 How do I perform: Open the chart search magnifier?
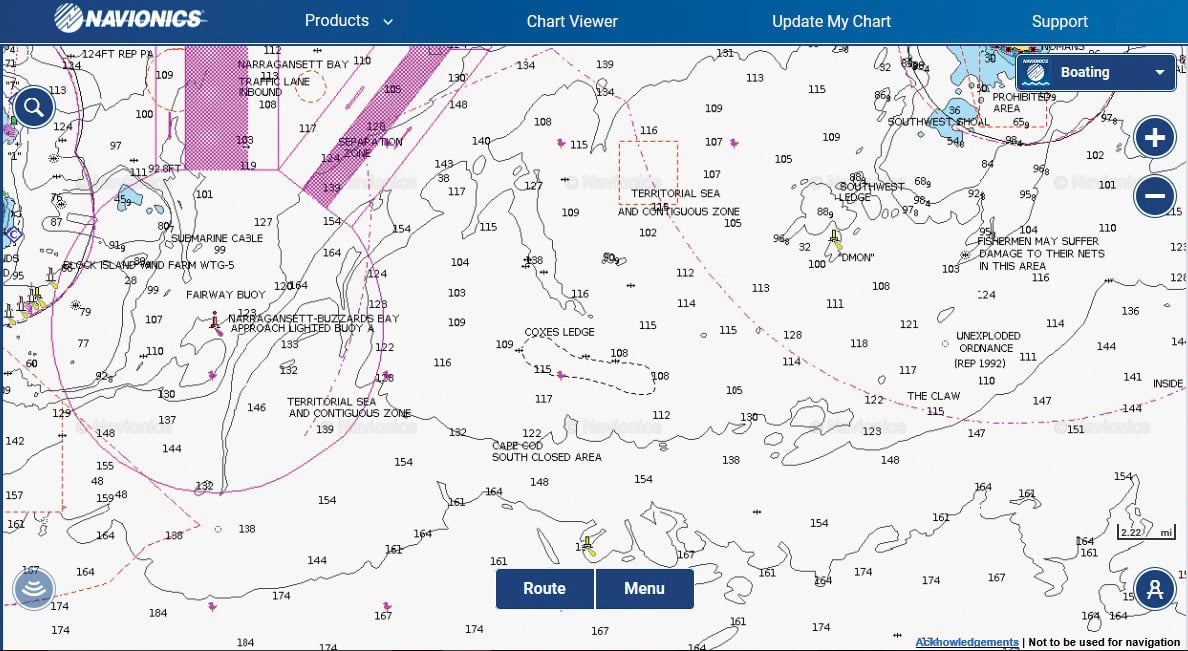[34, 107]
